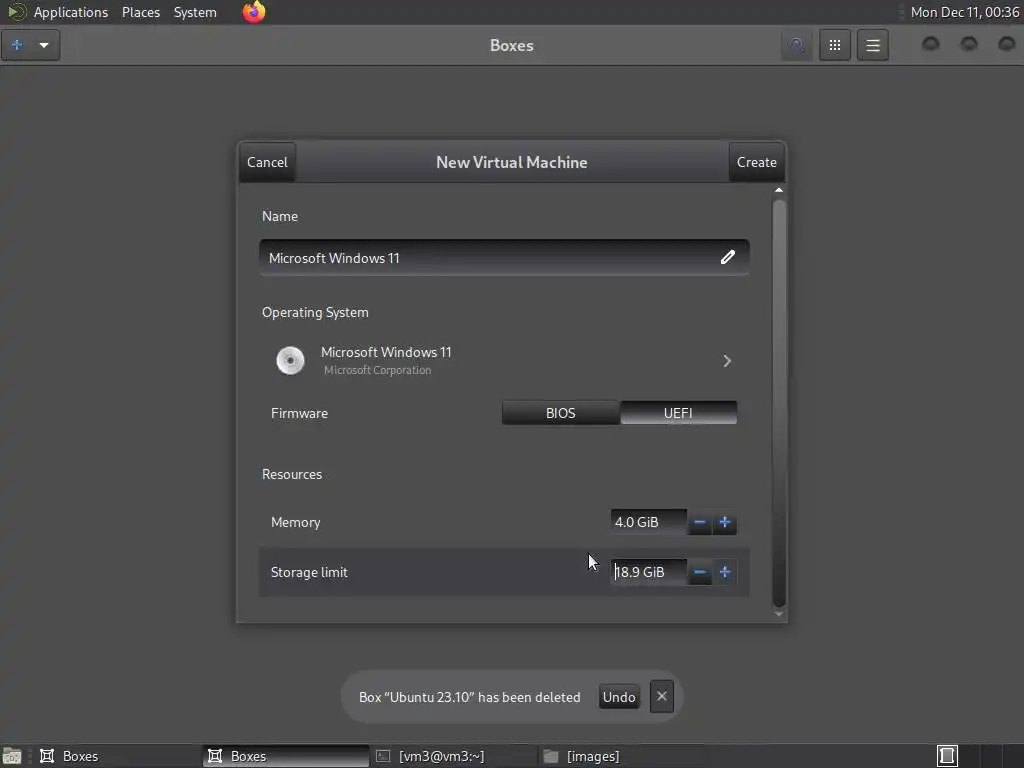Open the dropdown arrow beside new box

tap(44, 45)
